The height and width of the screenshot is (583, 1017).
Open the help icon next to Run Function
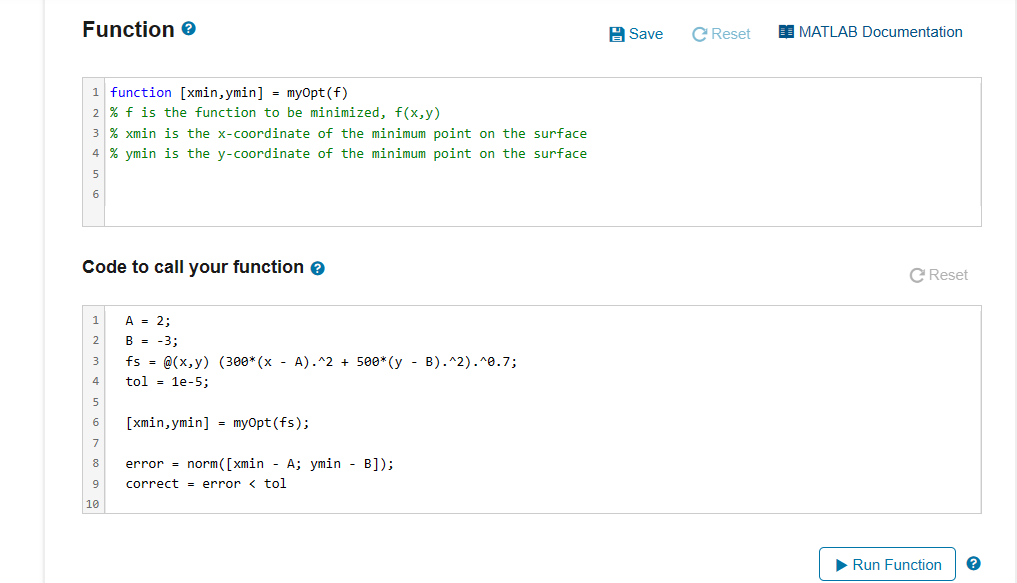pyautogui.click(x=973, y=564)
